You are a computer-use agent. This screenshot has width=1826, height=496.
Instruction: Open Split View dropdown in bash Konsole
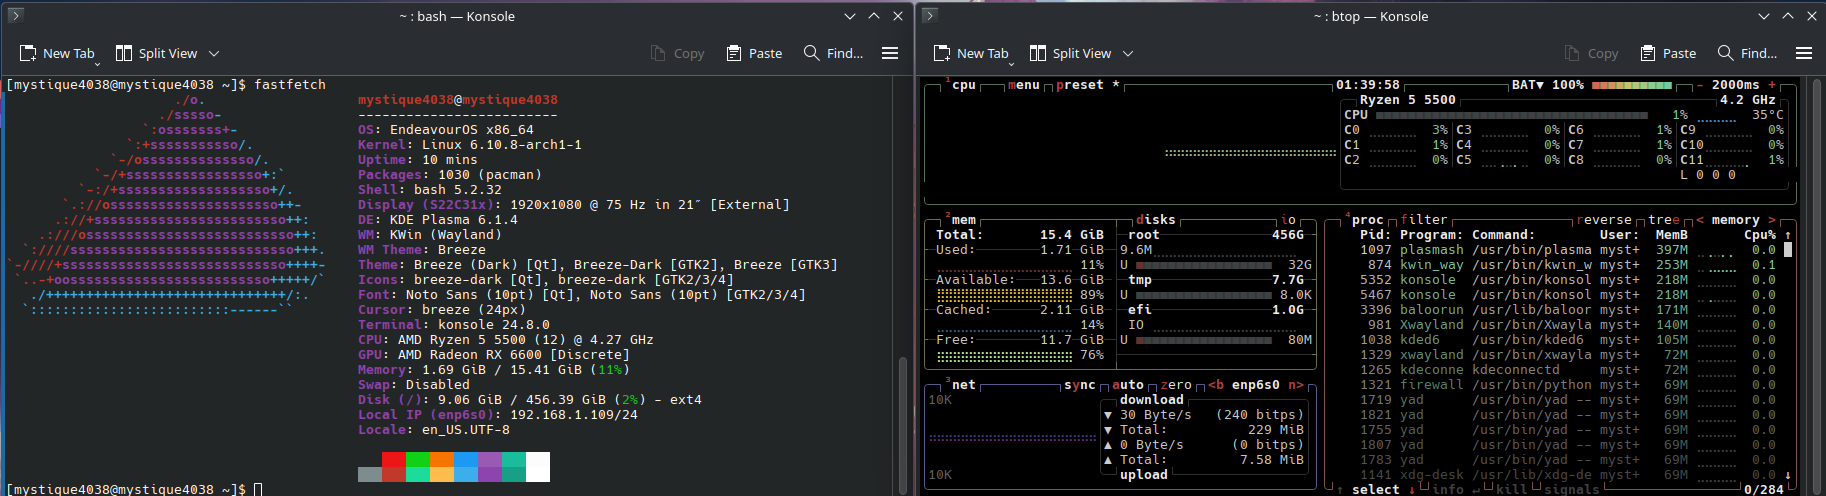point(213,53)
